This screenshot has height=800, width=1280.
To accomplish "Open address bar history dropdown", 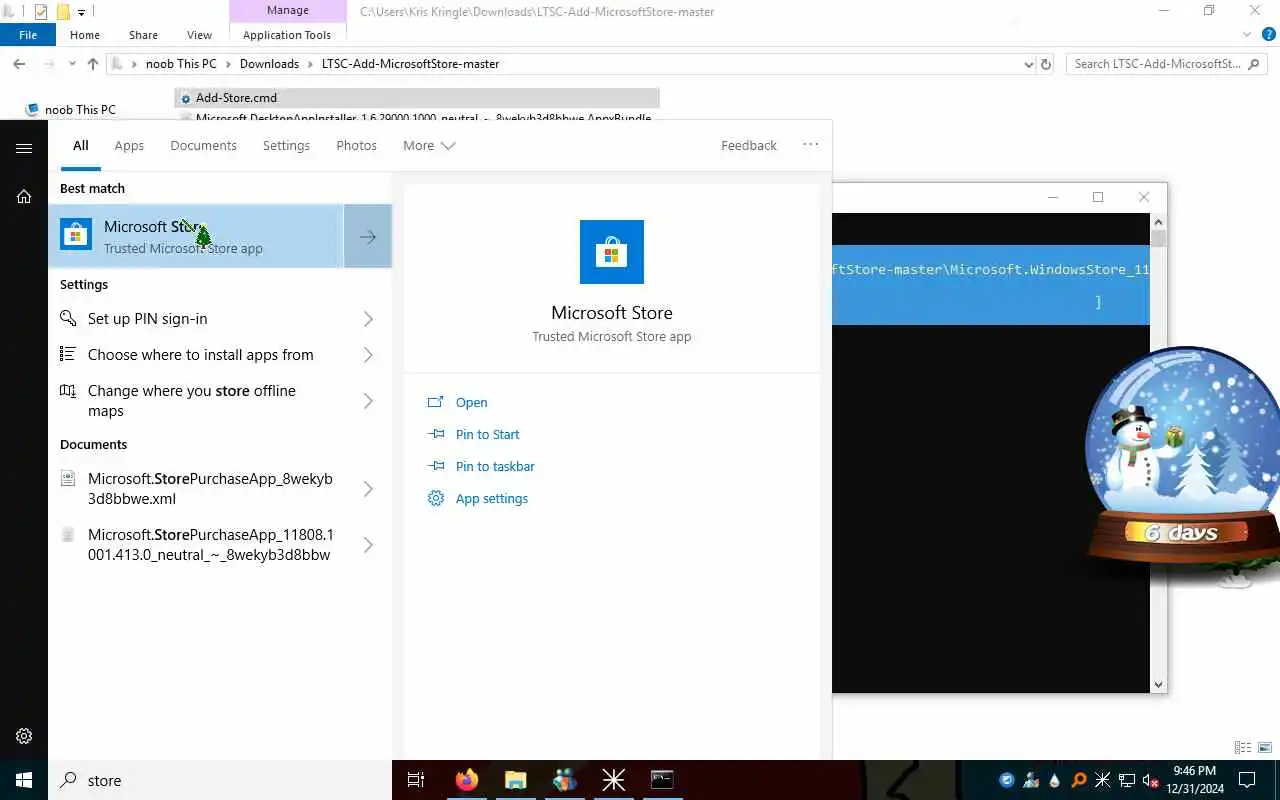I will tap(1029, 64).
